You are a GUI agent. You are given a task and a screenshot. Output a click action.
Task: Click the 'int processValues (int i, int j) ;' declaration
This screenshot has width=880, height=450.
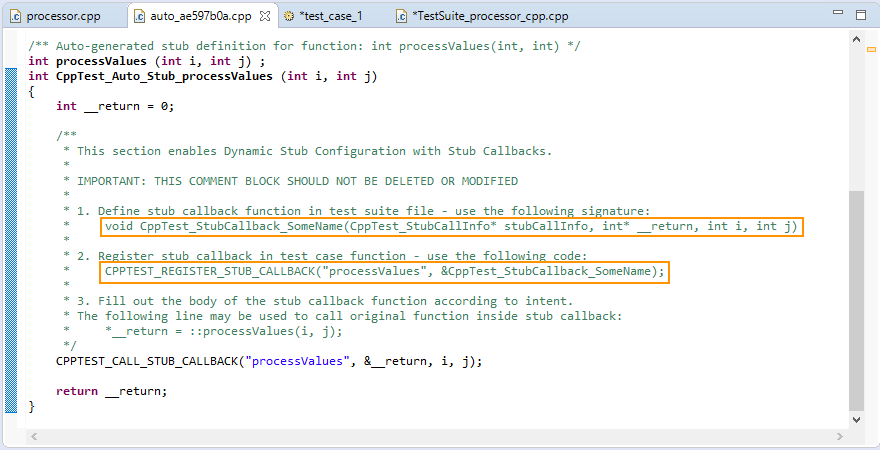point(146,61)
